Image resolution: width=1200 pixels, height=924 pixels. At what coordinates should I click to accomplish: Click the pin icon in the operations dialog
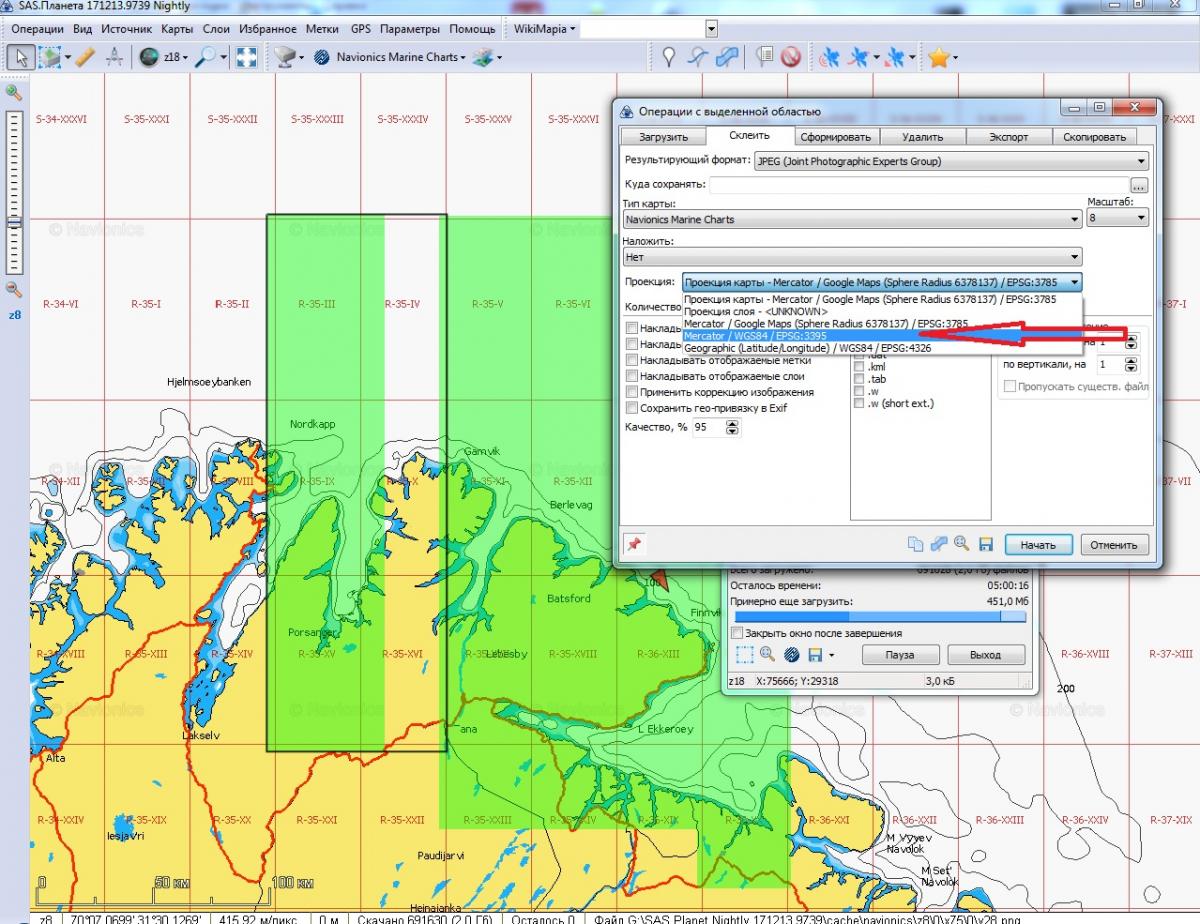pyautogui.click(x=632, y=544)
